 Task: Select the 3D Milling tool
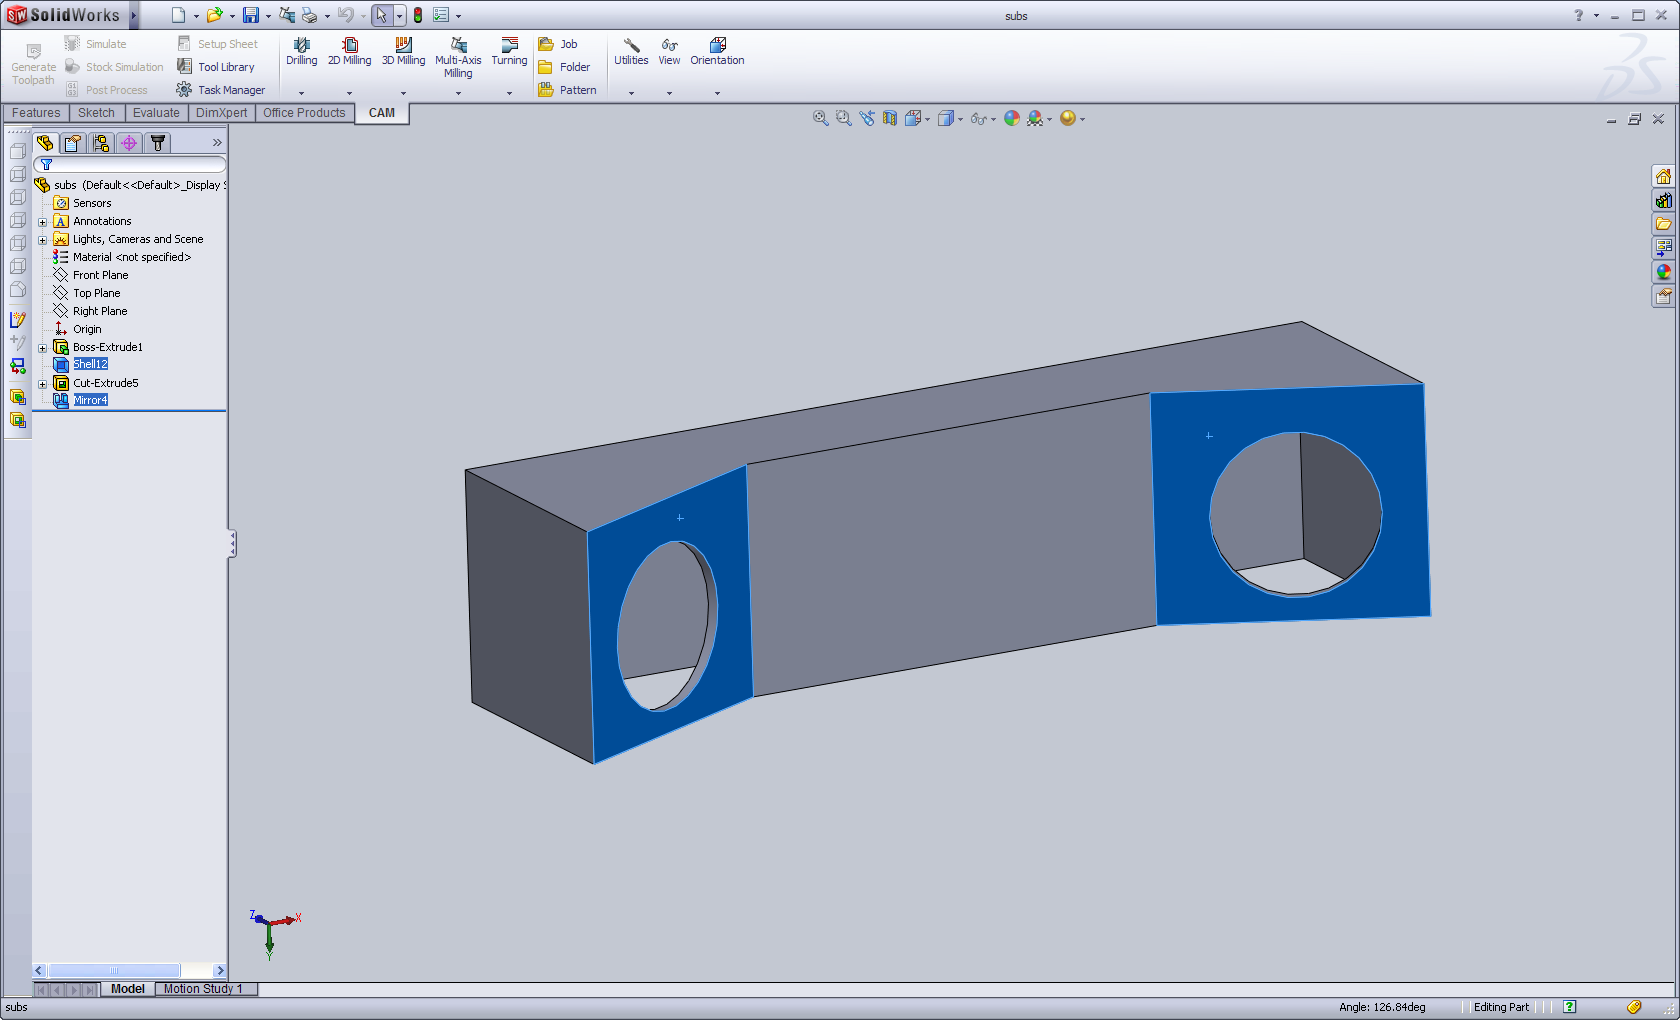pos(403,51)
